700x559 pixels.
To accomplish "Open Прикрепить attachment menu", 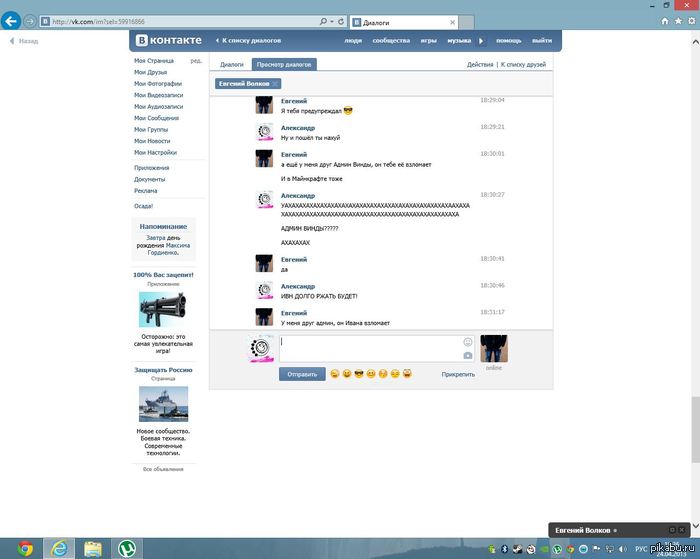I will (458, 374).
